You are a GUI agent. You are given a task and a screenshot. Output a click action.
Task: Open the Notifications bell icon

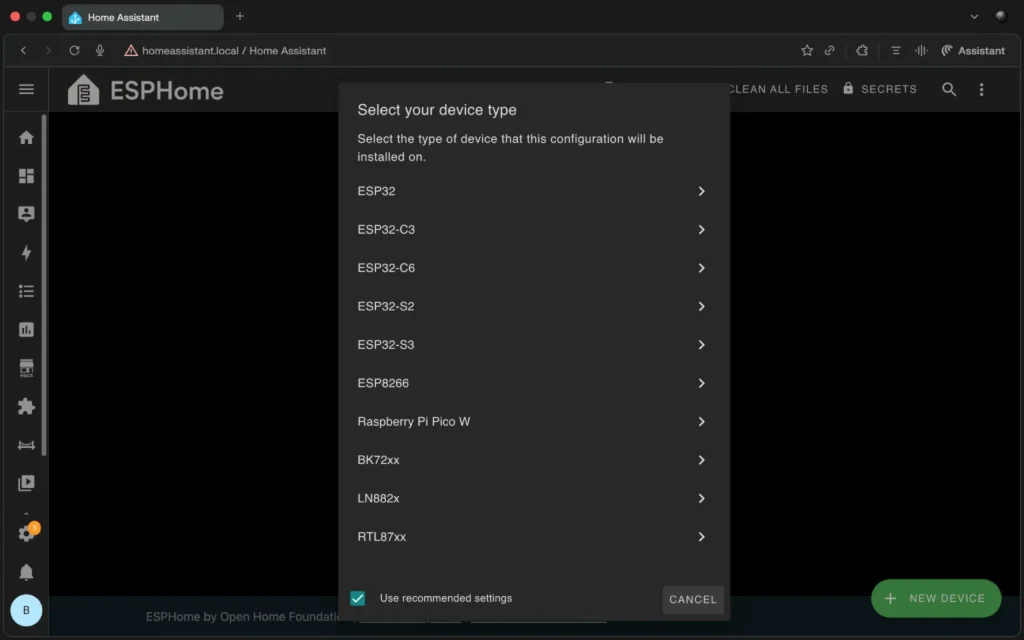point(26,572)
